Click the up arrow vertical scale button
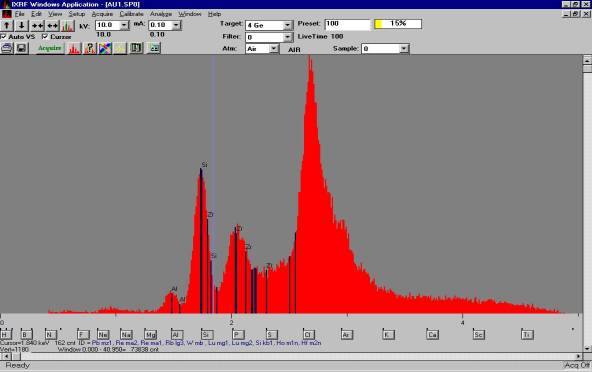The image size is (592, 372). pyautogui.click(x=7, y=26)
